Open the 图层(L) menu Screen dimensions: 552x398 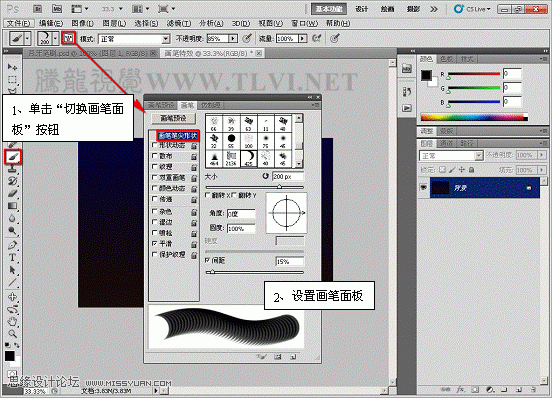(114, 23)
